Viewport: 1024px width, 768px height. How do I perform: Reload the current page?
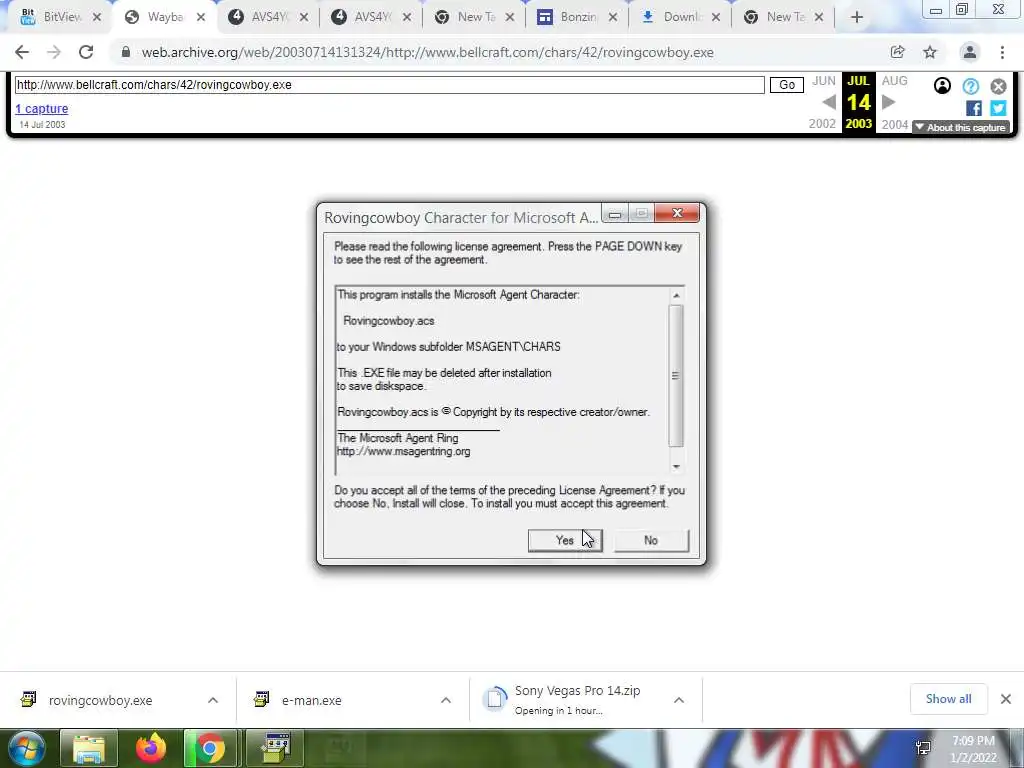pos(86,52)
